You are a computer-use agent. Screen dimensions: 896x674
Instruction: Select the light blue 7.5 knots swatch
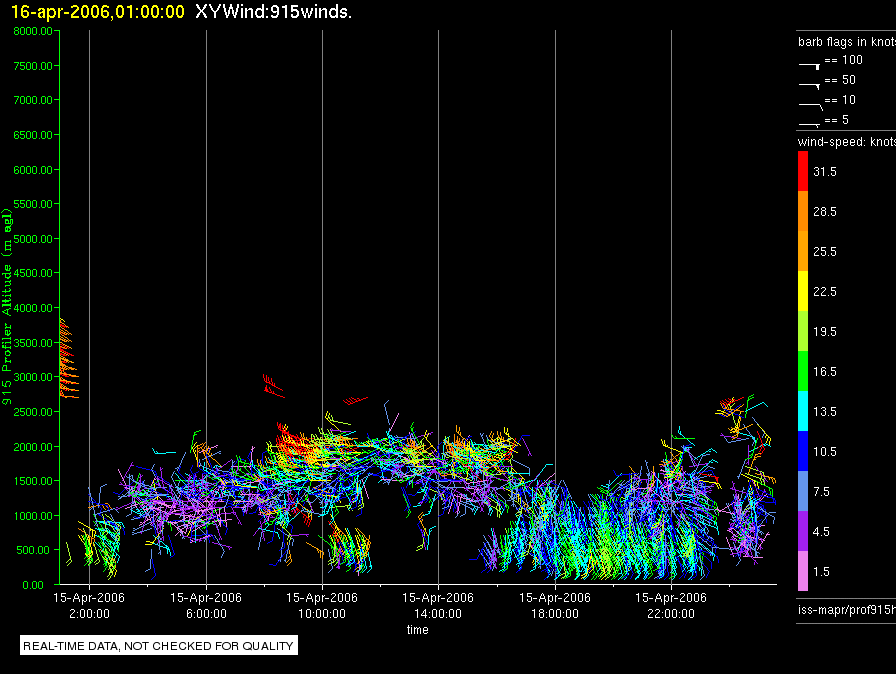click(x=803, y=491)
